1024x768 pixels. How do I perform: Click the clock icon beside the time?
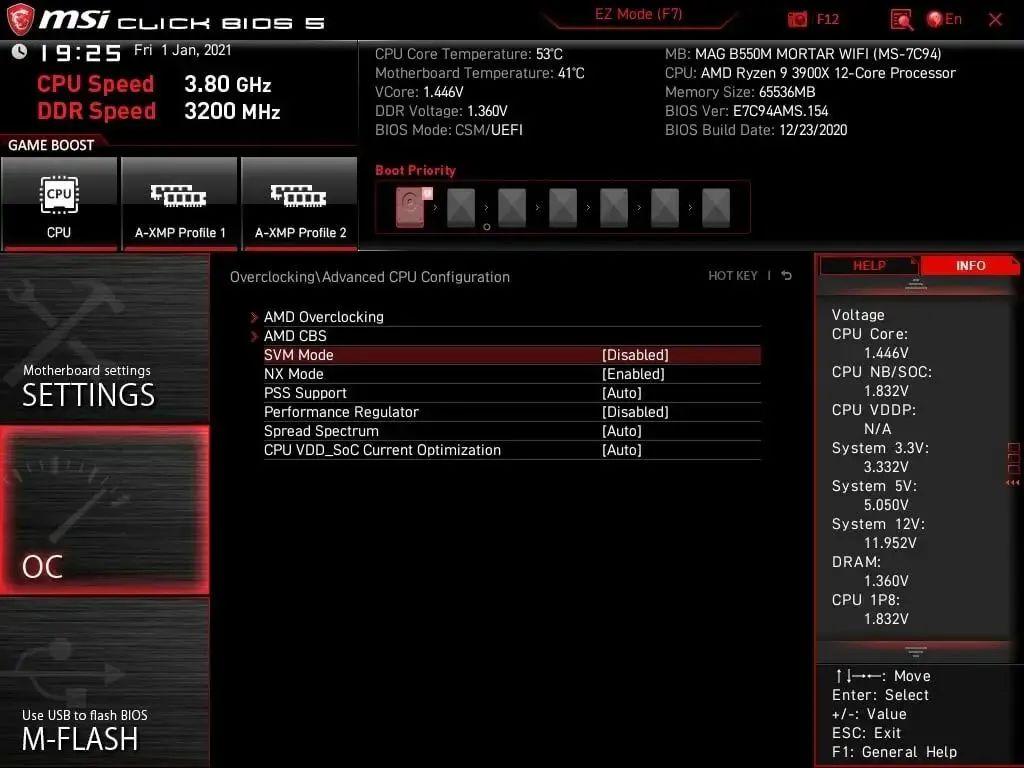pyautogui.click(x=19, y=51)
